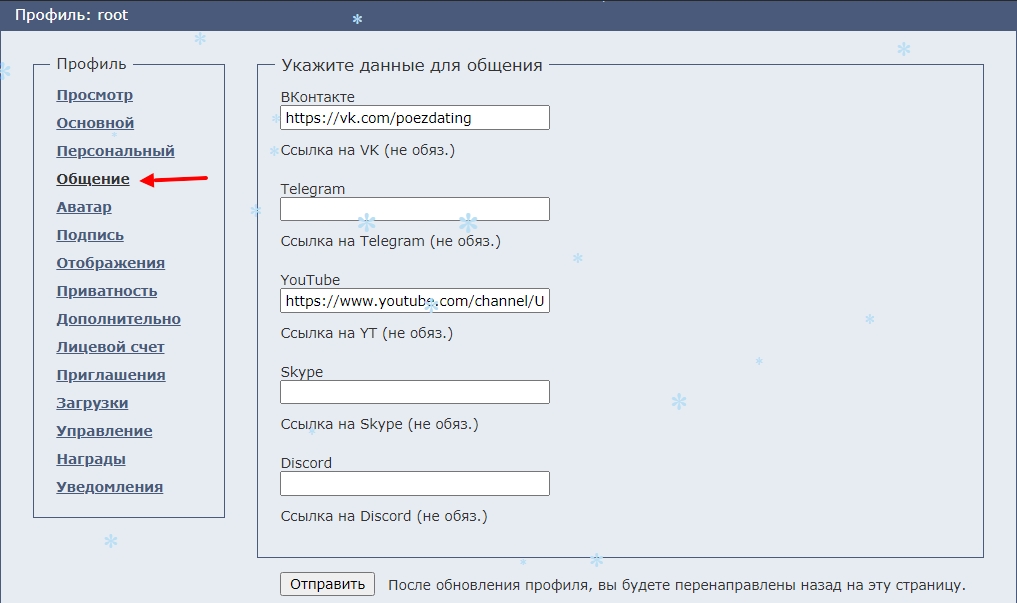Go to Отображения settings
This screenshot has width=1017, height=603.
(110, 263)
